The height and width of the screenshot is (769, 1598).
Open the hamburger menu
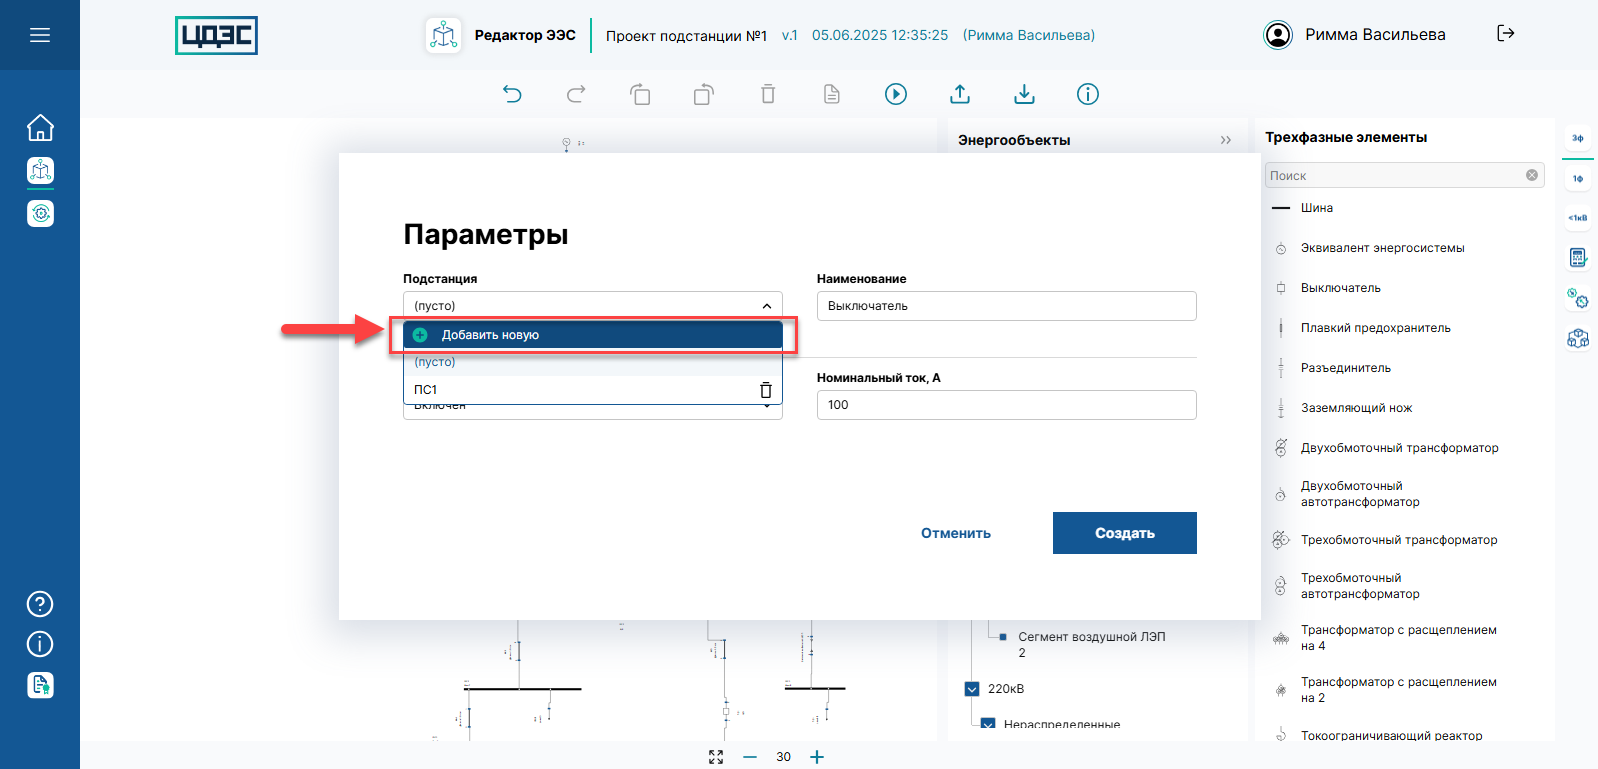40,35
